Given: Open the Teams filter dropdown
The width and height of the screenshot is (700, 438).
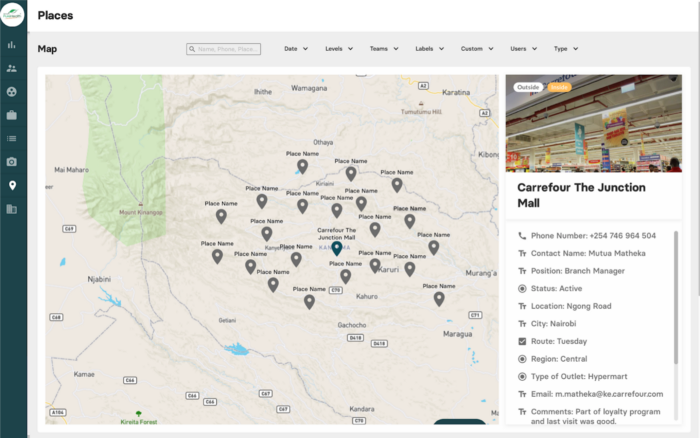Looking at the screenshot, I should 384,49.
